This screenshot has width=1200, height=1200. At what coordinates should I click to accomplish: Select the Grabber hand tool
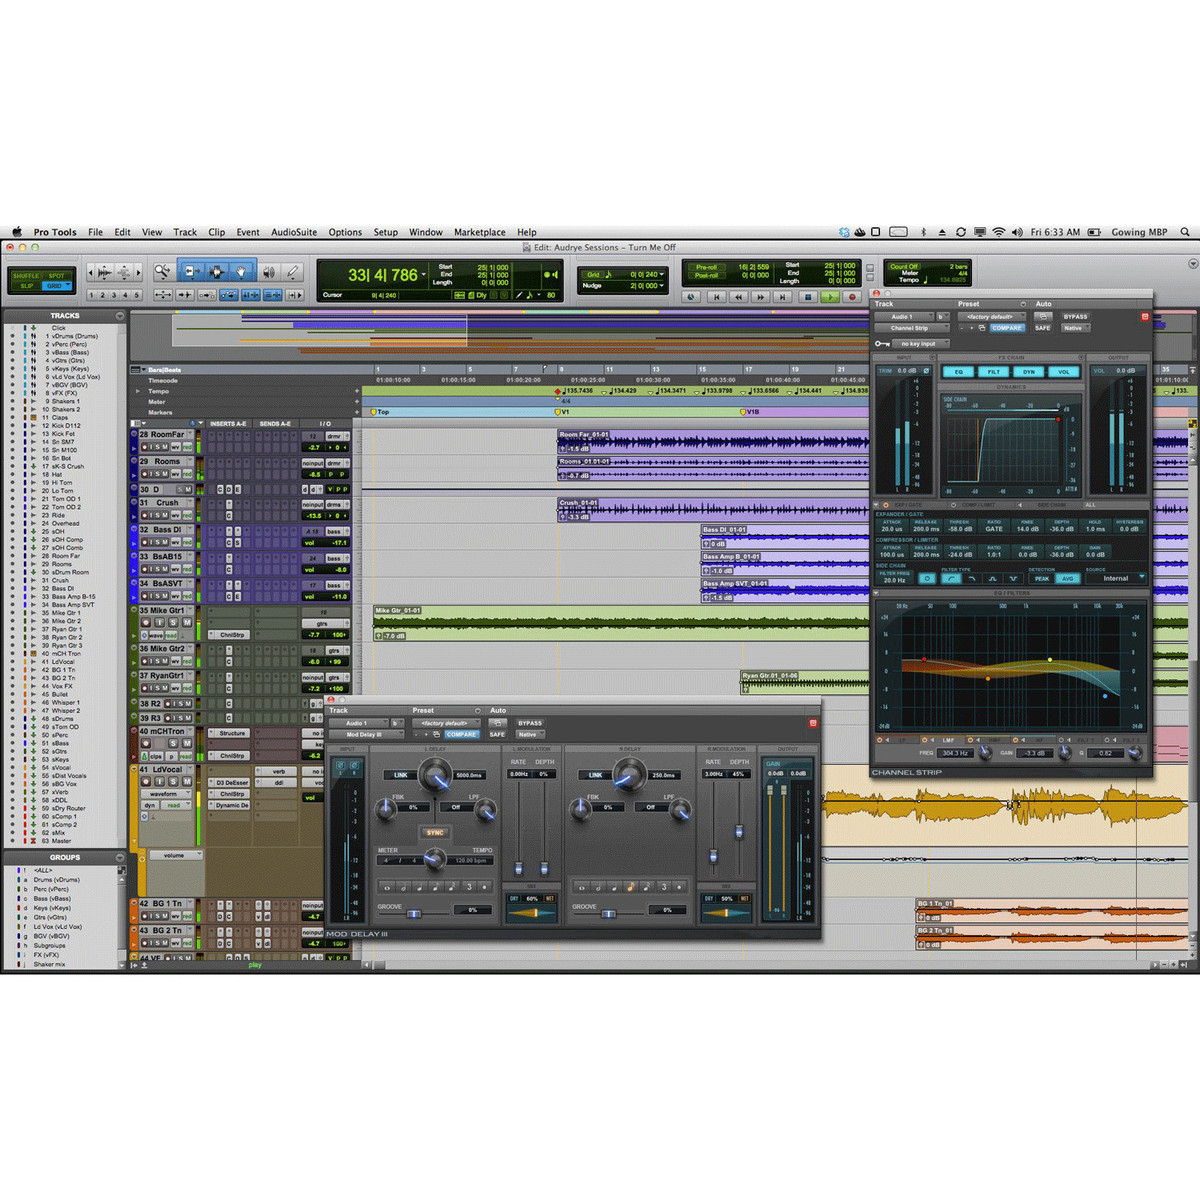click(x=241, y=272)
